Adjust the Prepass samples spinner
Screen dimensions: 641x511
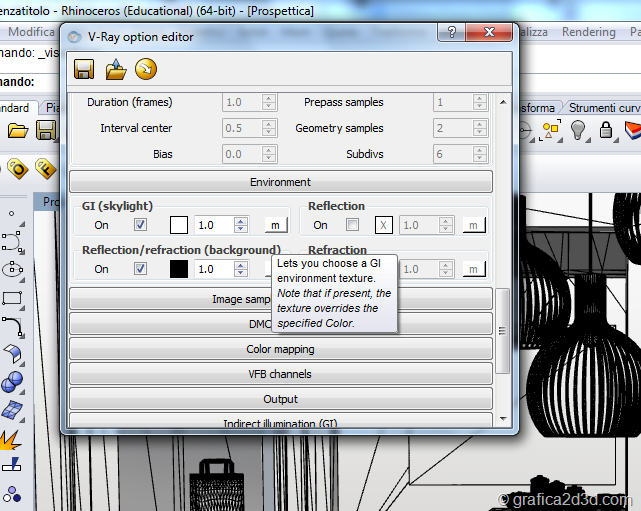(x=480, y=102)
